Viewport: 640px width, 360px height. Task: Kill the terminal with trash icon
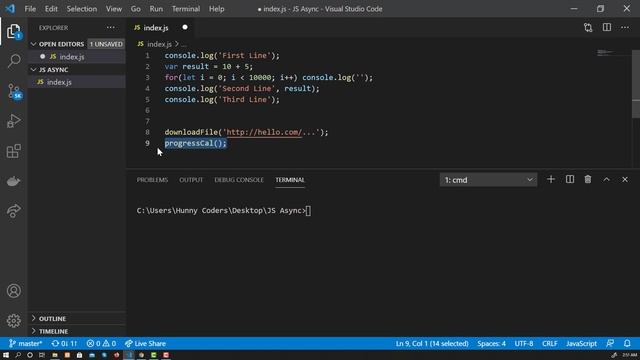click(588, 180)
